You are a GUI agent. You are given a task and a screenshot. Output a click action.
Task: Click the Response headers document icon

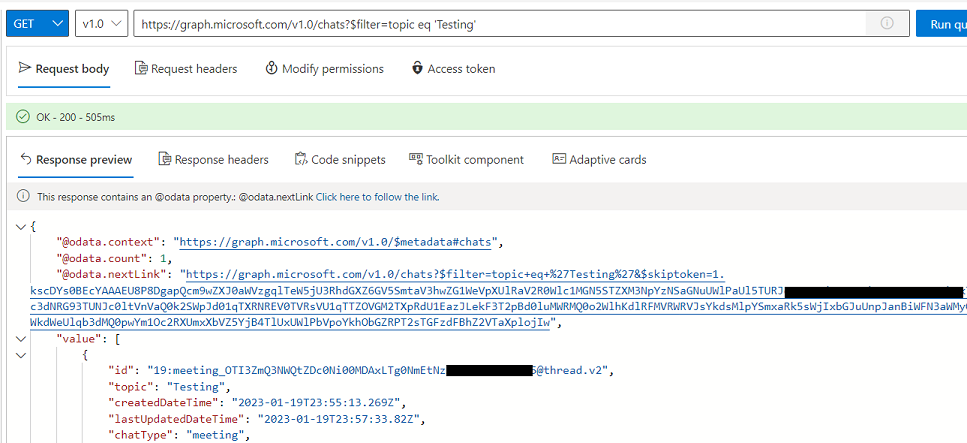coord(164,159)
